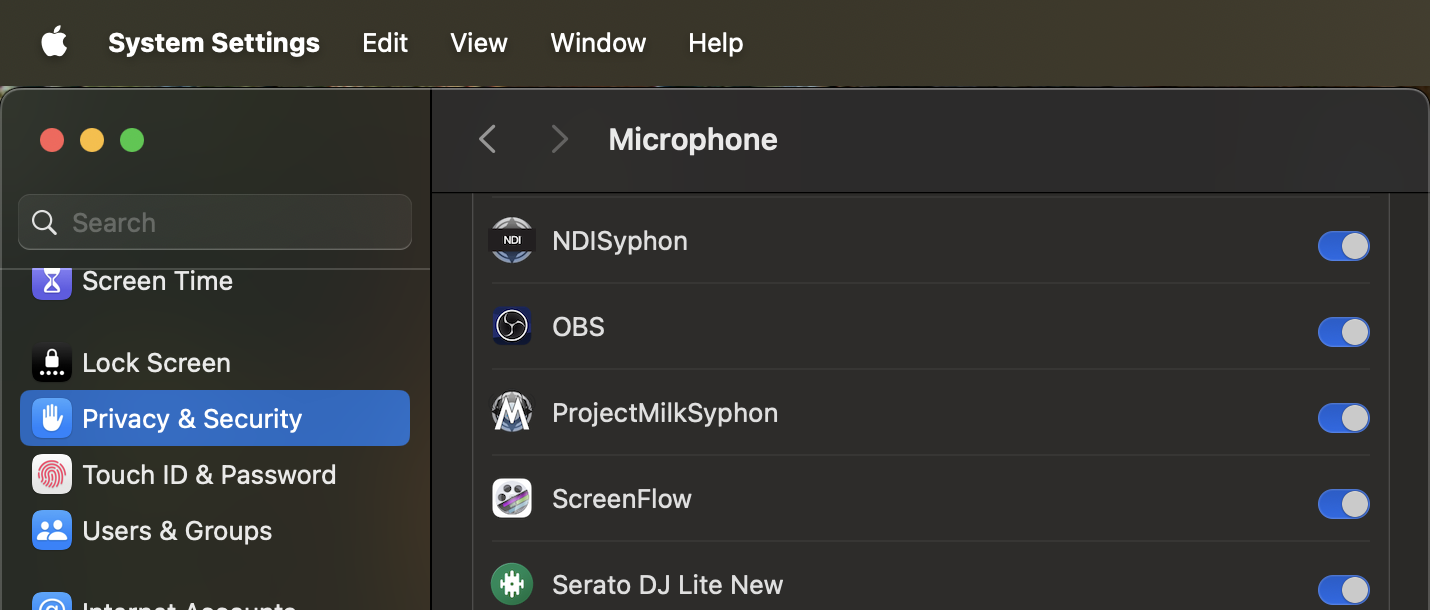Open the System Settings menu
The image size is (1430, 610).
tap(214, 43)
